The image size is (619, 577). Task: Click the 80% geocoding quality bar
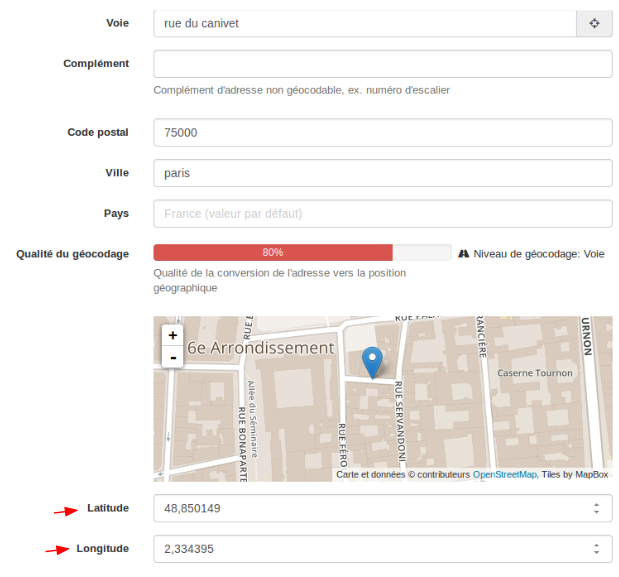pyautogui.click(x=273, y=253)
